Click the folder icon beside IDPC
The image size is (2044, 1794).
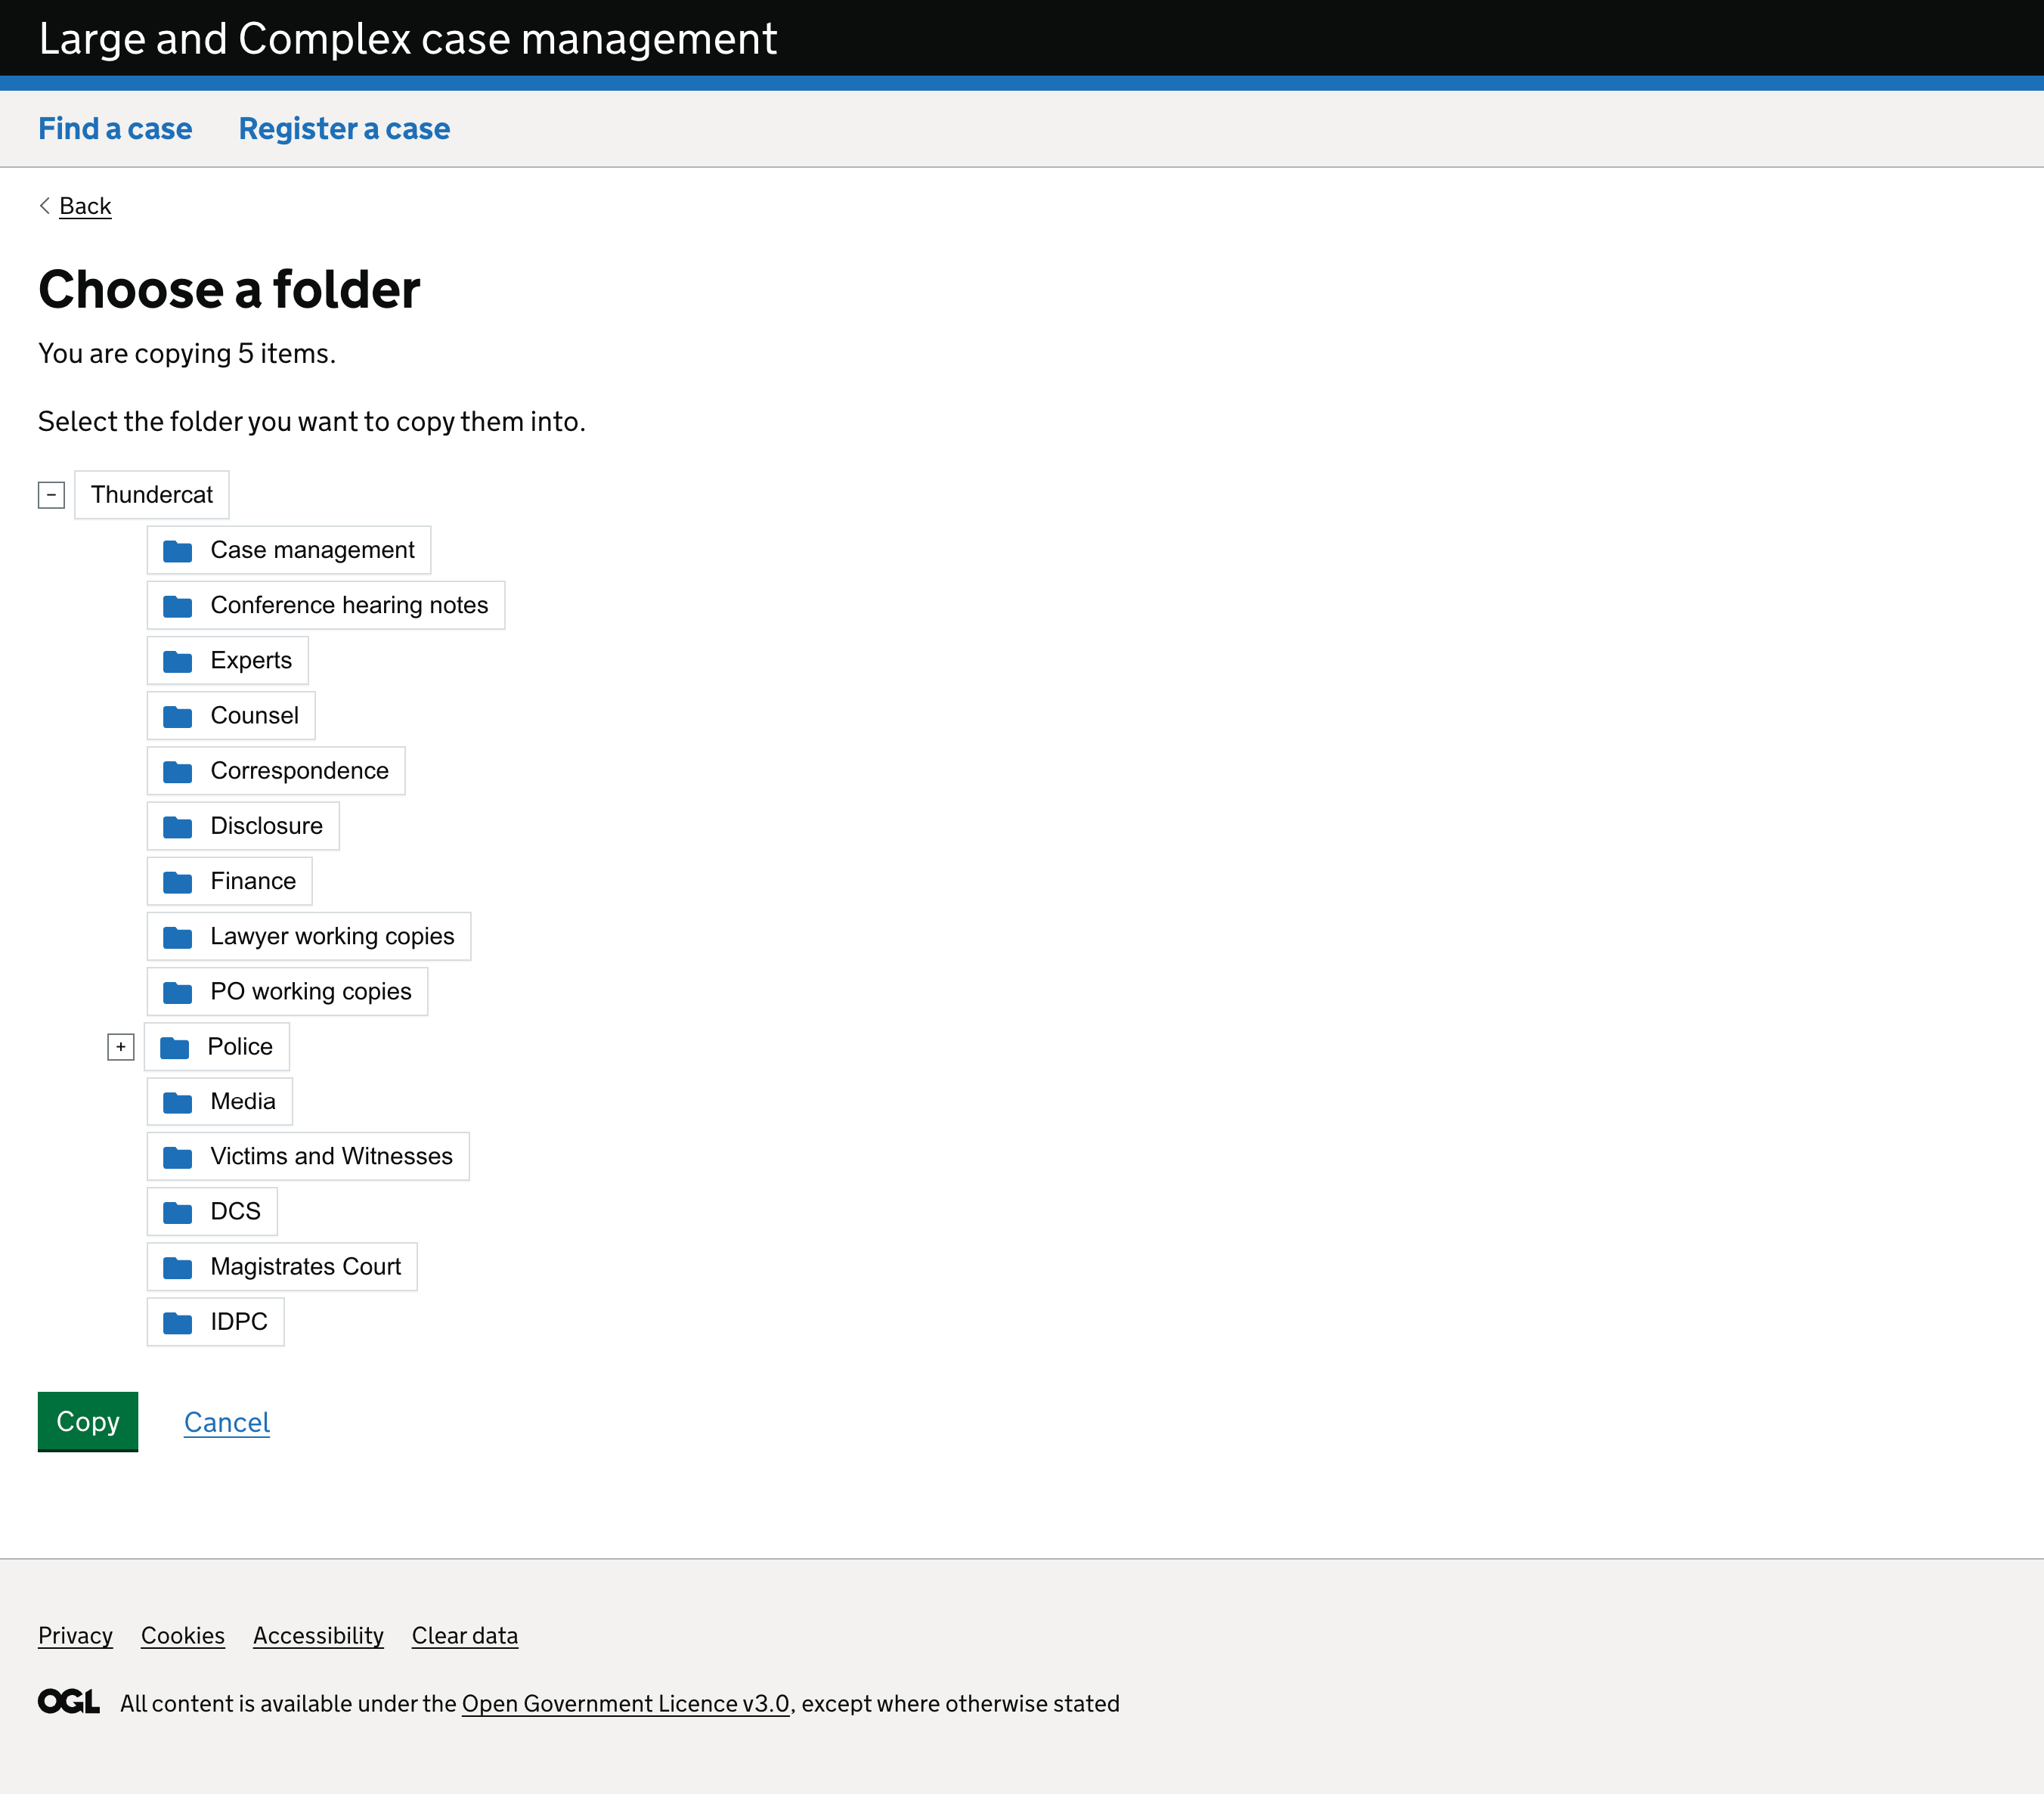pyautogui.click(x=177, y=1322)
